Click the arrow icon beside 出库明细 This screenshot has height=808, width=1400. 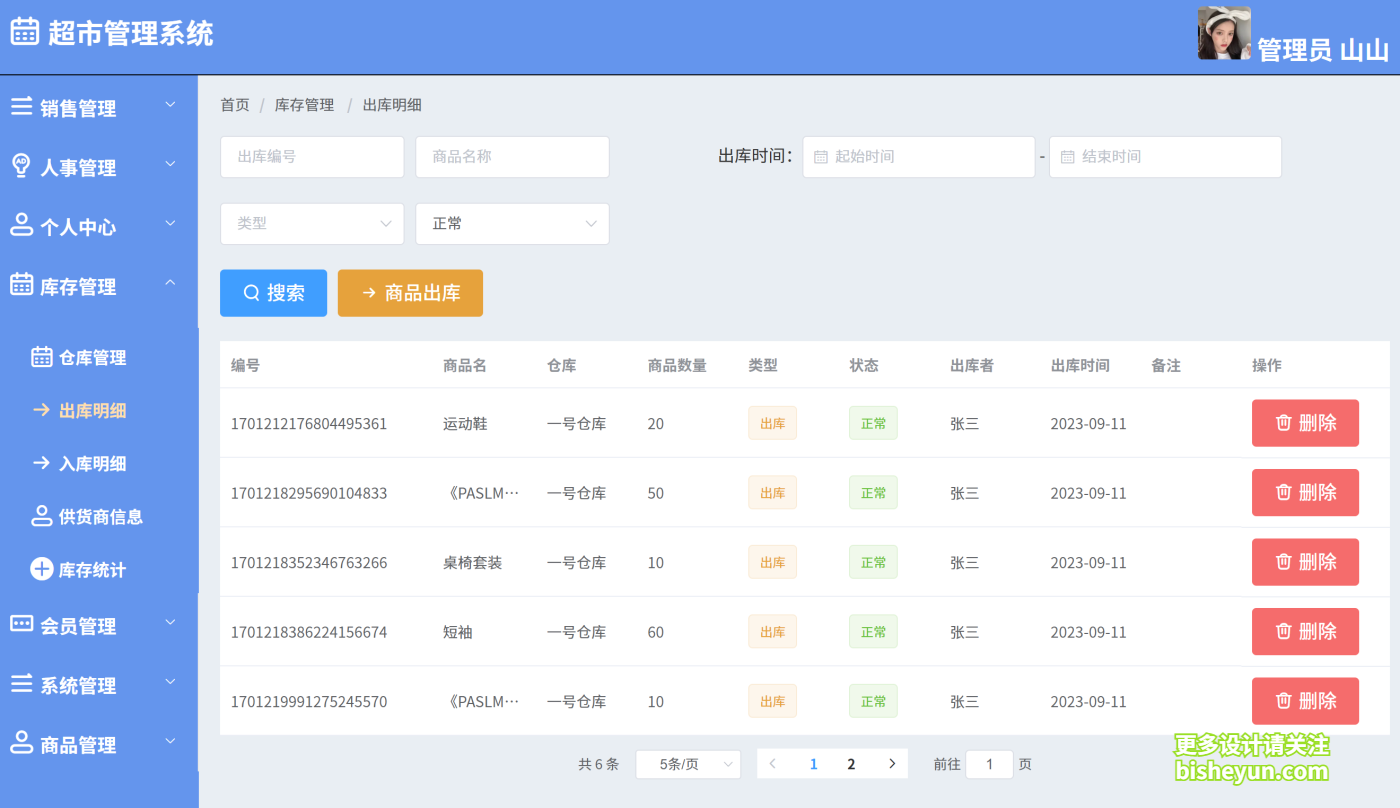pos(41,409)
